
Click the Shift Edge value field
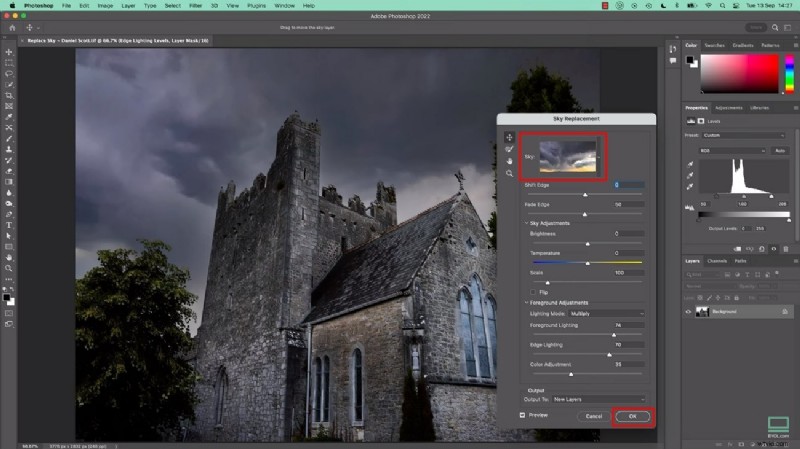pos(629,185)
